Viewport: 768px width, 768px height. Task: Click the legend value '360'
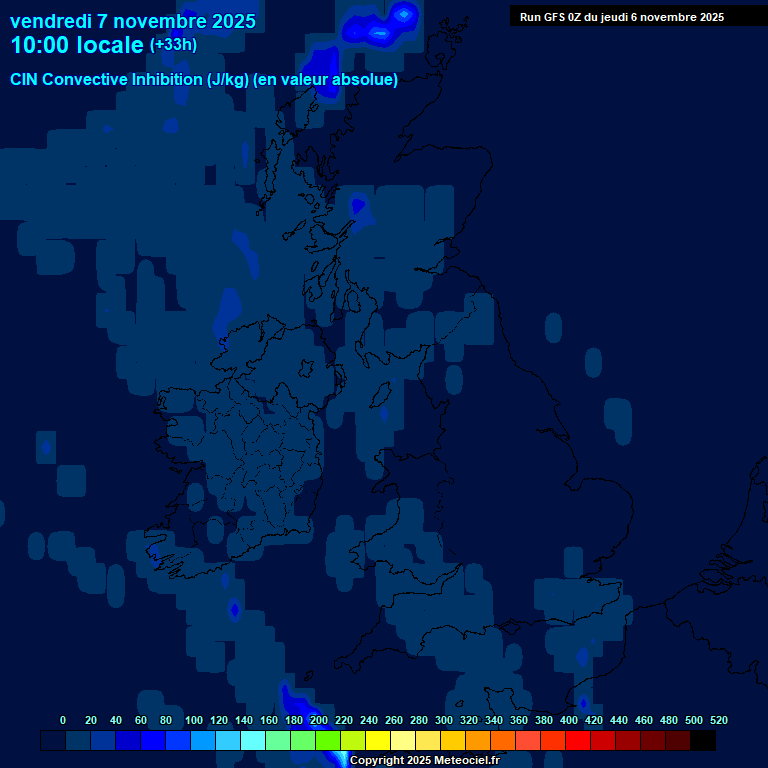[x=519, y=720]
